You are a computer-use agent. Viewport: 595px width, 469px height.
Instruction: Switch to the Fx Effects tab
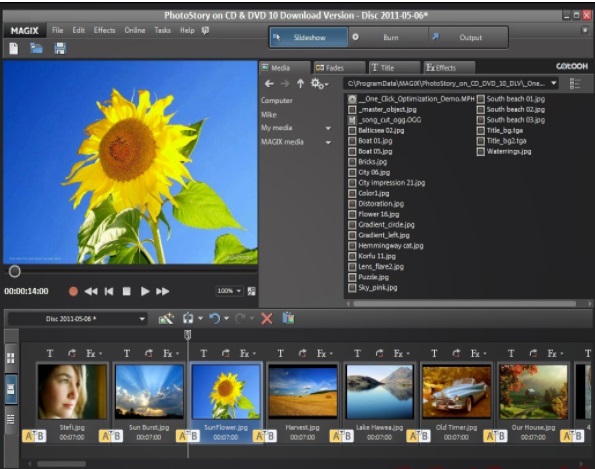pyautogui.click(x=449, y=68)
